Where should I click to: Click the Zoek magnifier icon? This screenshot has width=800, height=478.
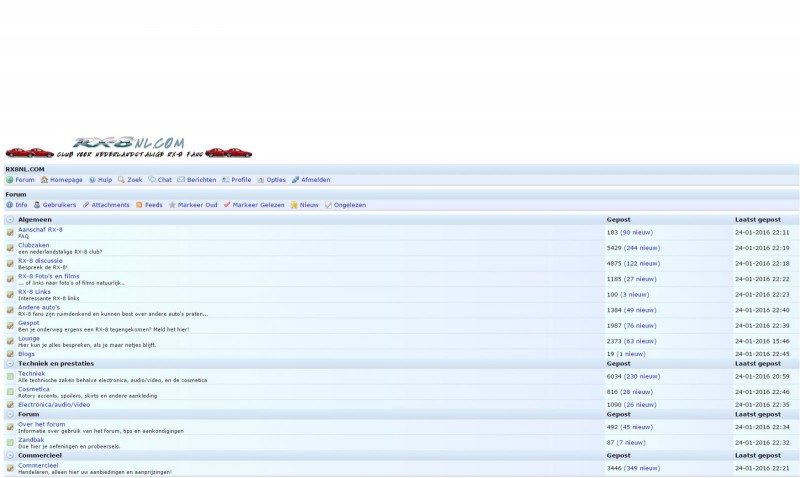121,180
